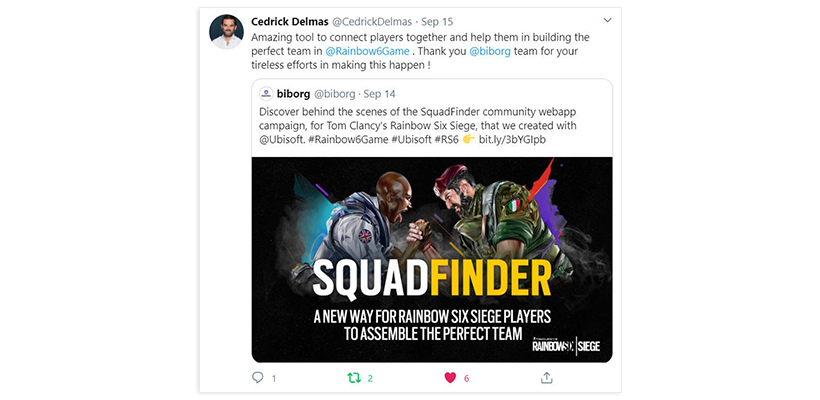Open Cedrick Delmas profile avatar

tap(226, 31)
